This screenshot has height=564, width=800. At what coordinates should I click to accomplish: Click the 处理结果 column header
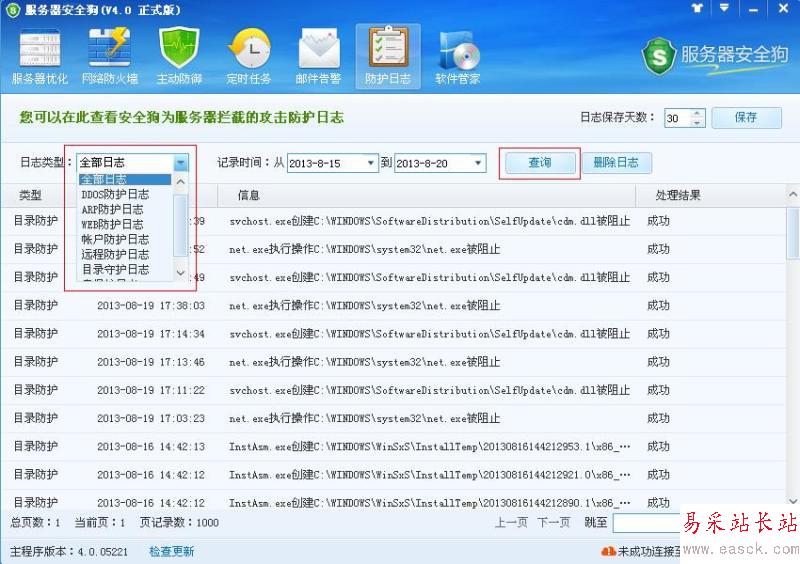click(x=678, y=195)
